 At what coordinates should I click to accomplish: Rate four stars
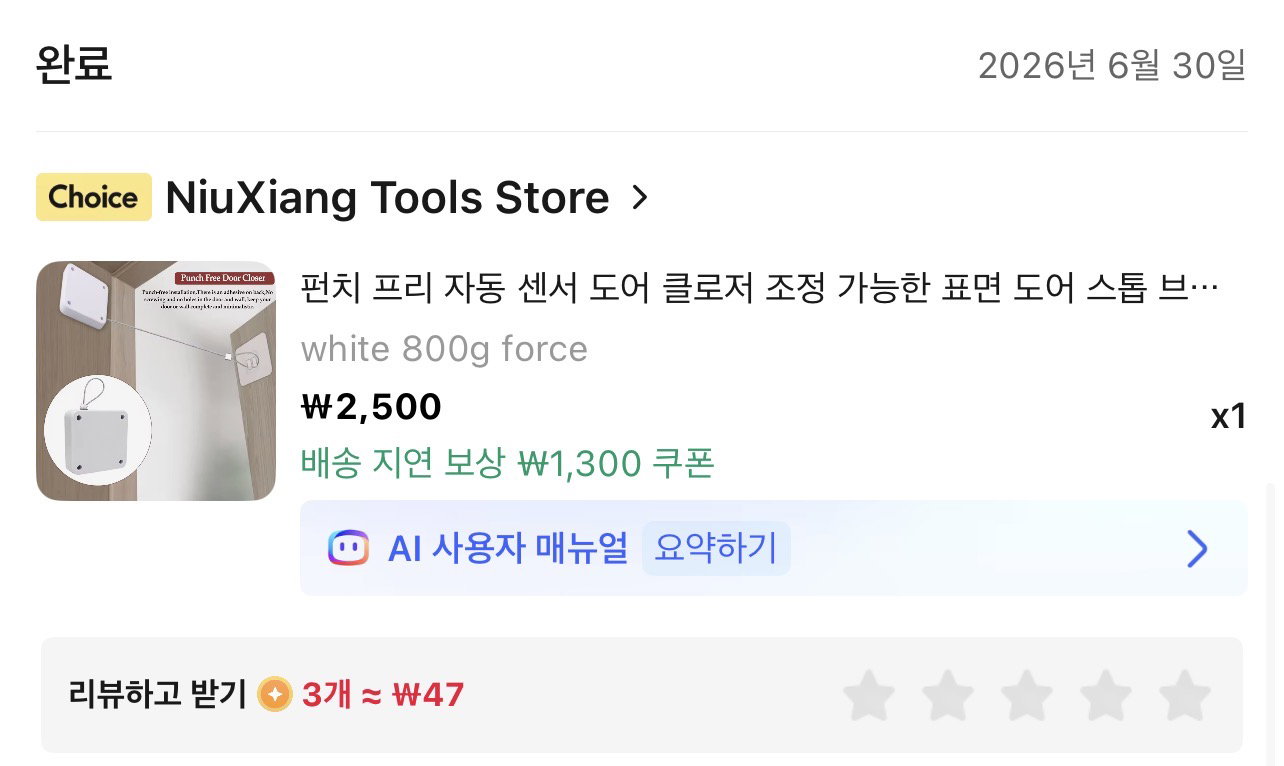1106,695
